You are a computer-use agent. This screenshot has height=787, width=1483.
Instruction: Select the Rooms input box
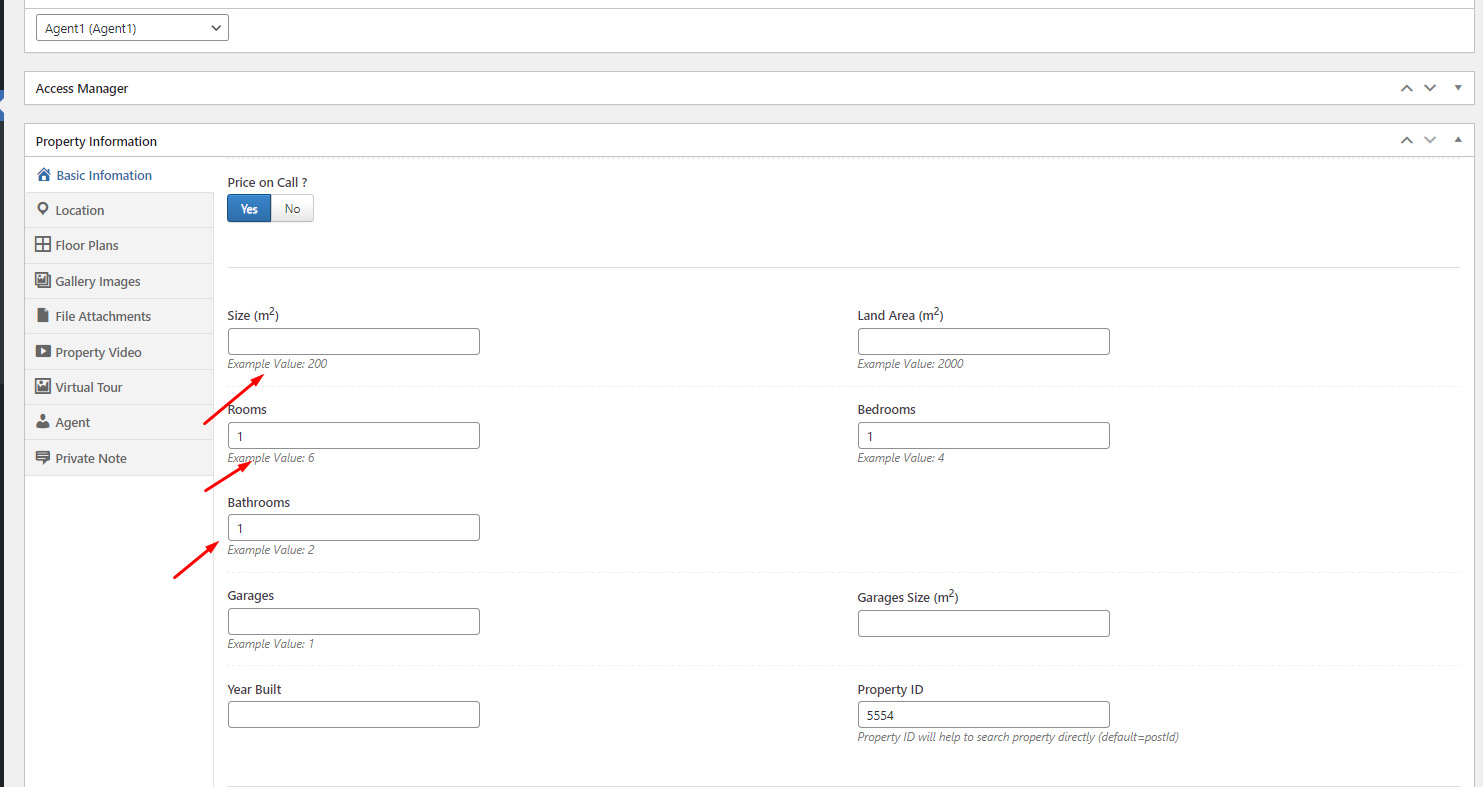coord(354,435)
